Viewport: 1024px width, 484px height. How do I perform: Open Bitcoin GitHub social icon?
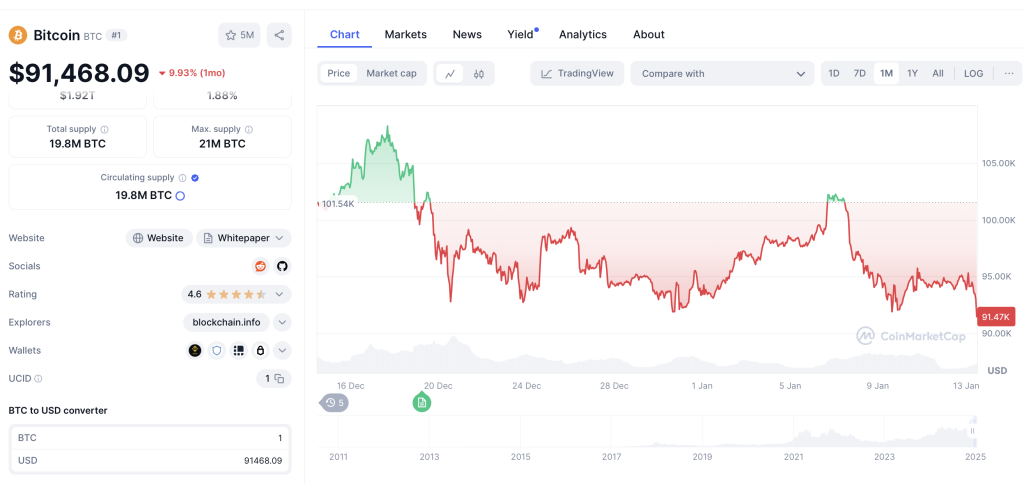tap(282, 266)
